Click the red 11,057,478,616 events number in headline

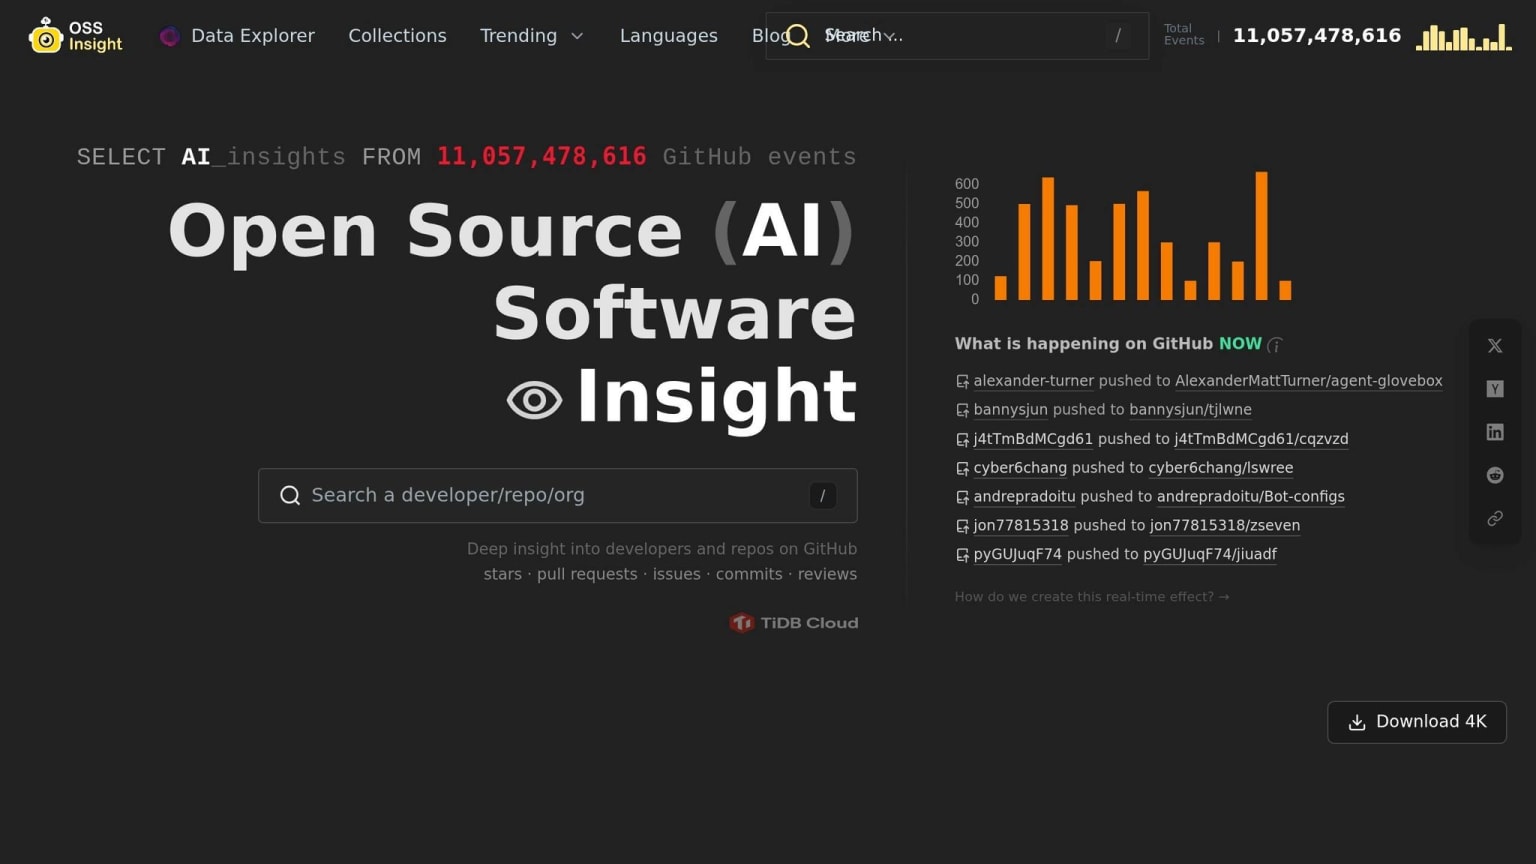tap(541, 157)
